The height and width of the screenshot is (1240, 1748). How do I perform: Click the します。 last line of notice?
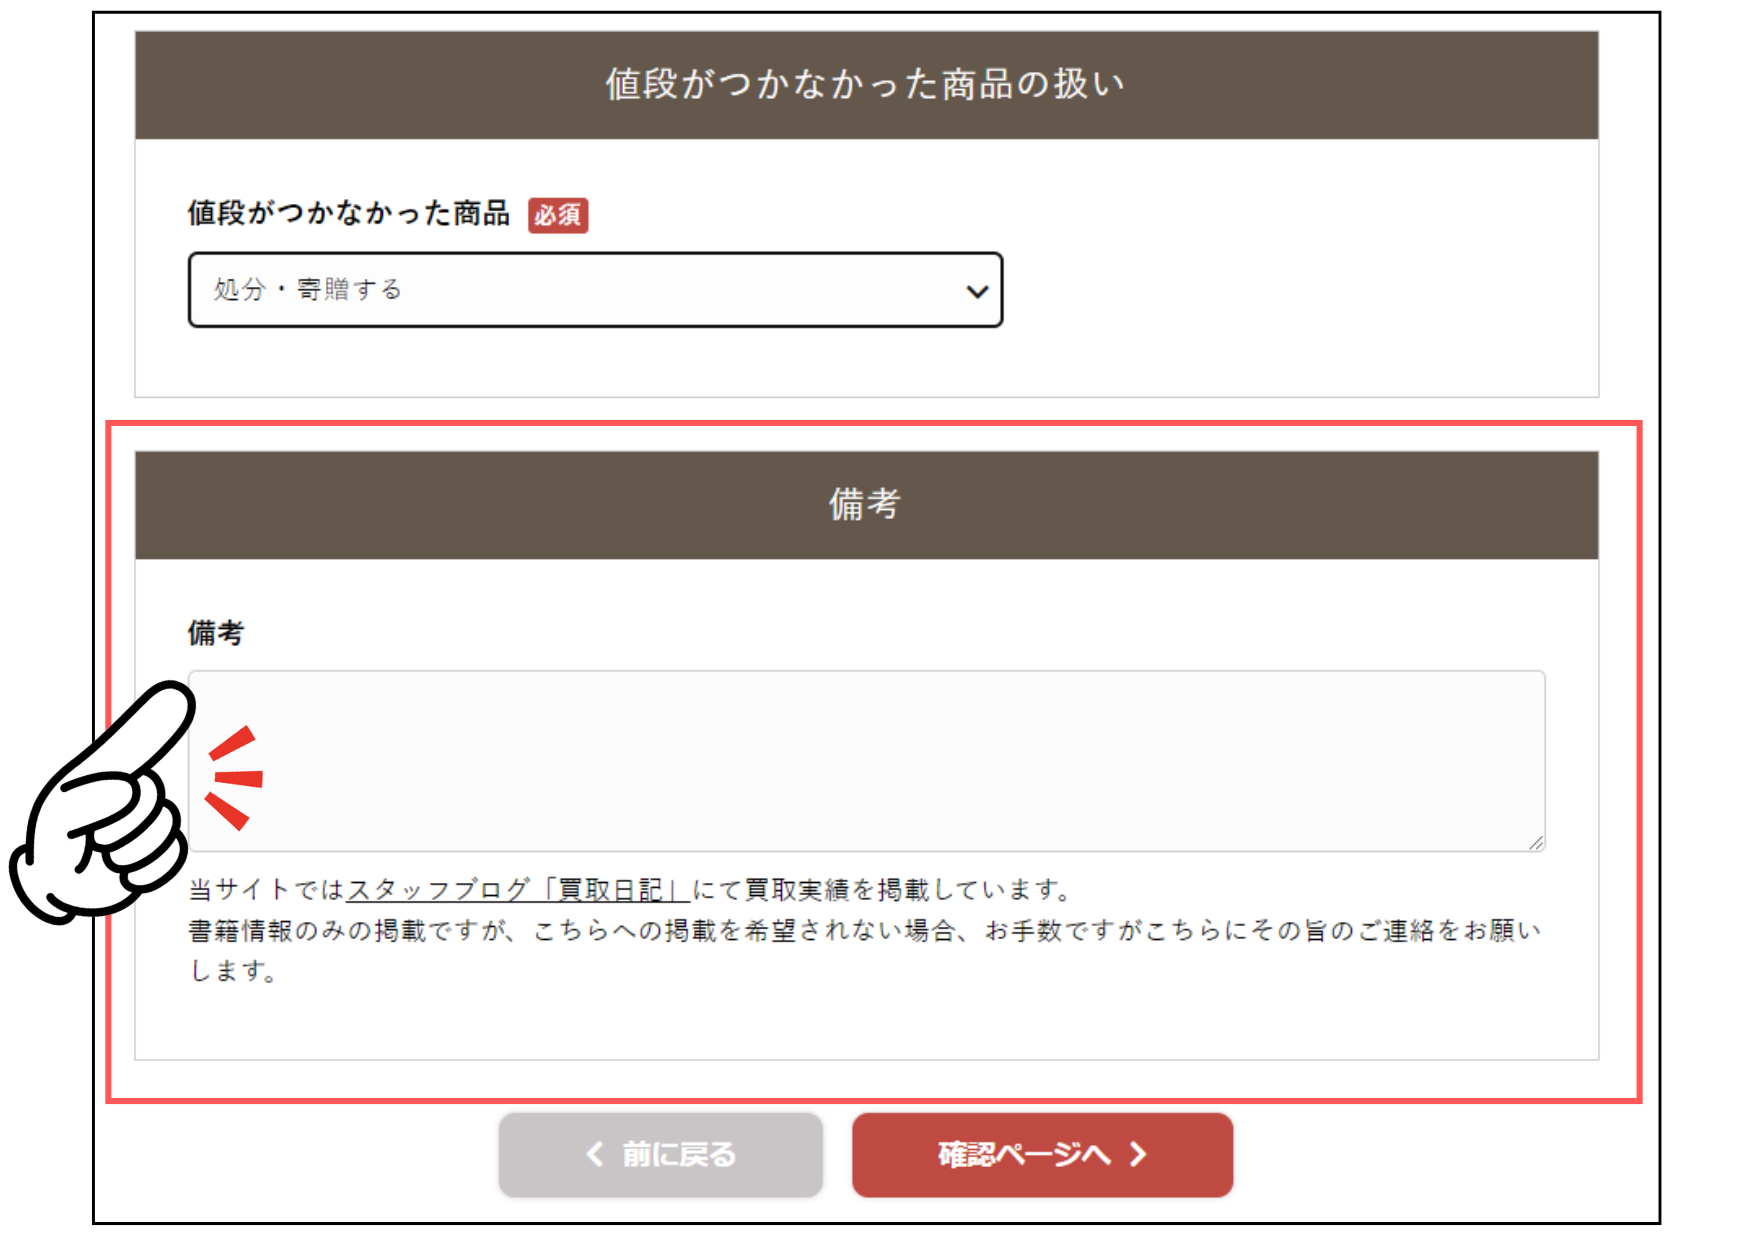pyautogui.click(x=234, y=971)
